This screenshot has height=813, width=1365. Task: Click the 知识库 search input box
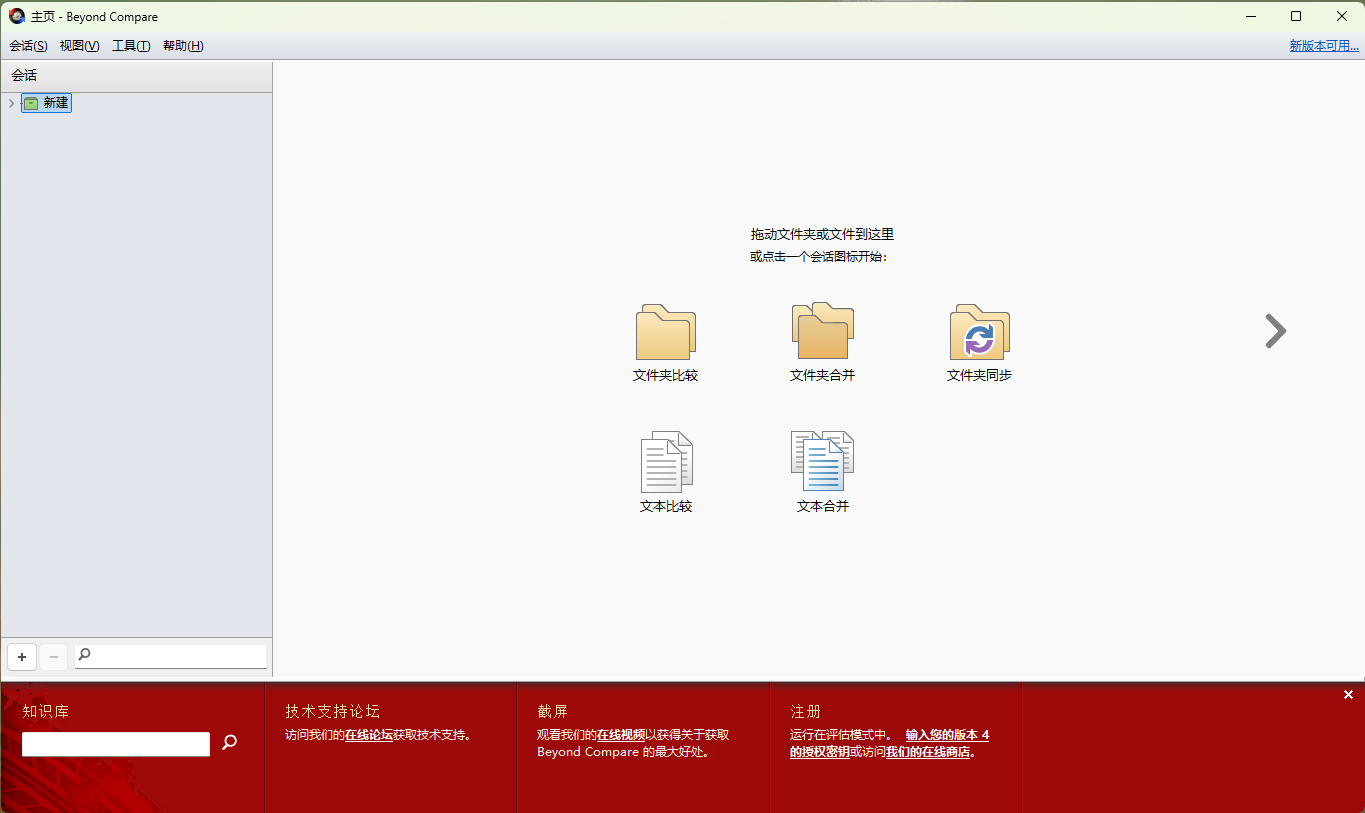[116, 744]
